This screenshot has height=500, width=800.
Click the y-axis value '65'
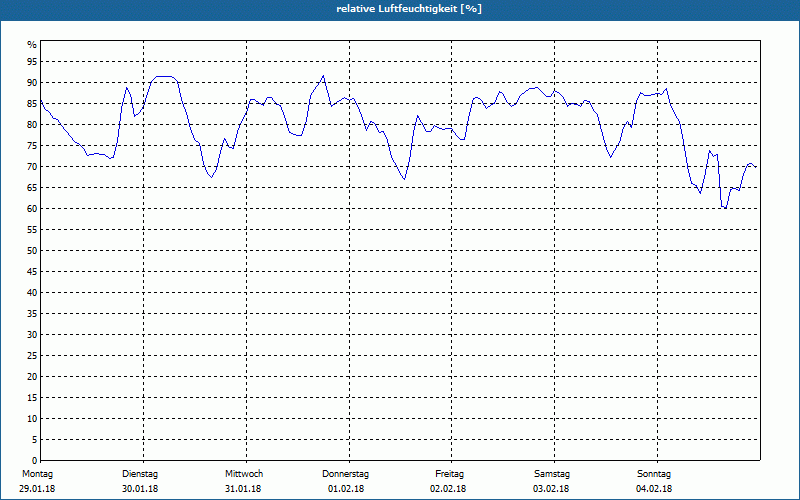tap(32, 188)
